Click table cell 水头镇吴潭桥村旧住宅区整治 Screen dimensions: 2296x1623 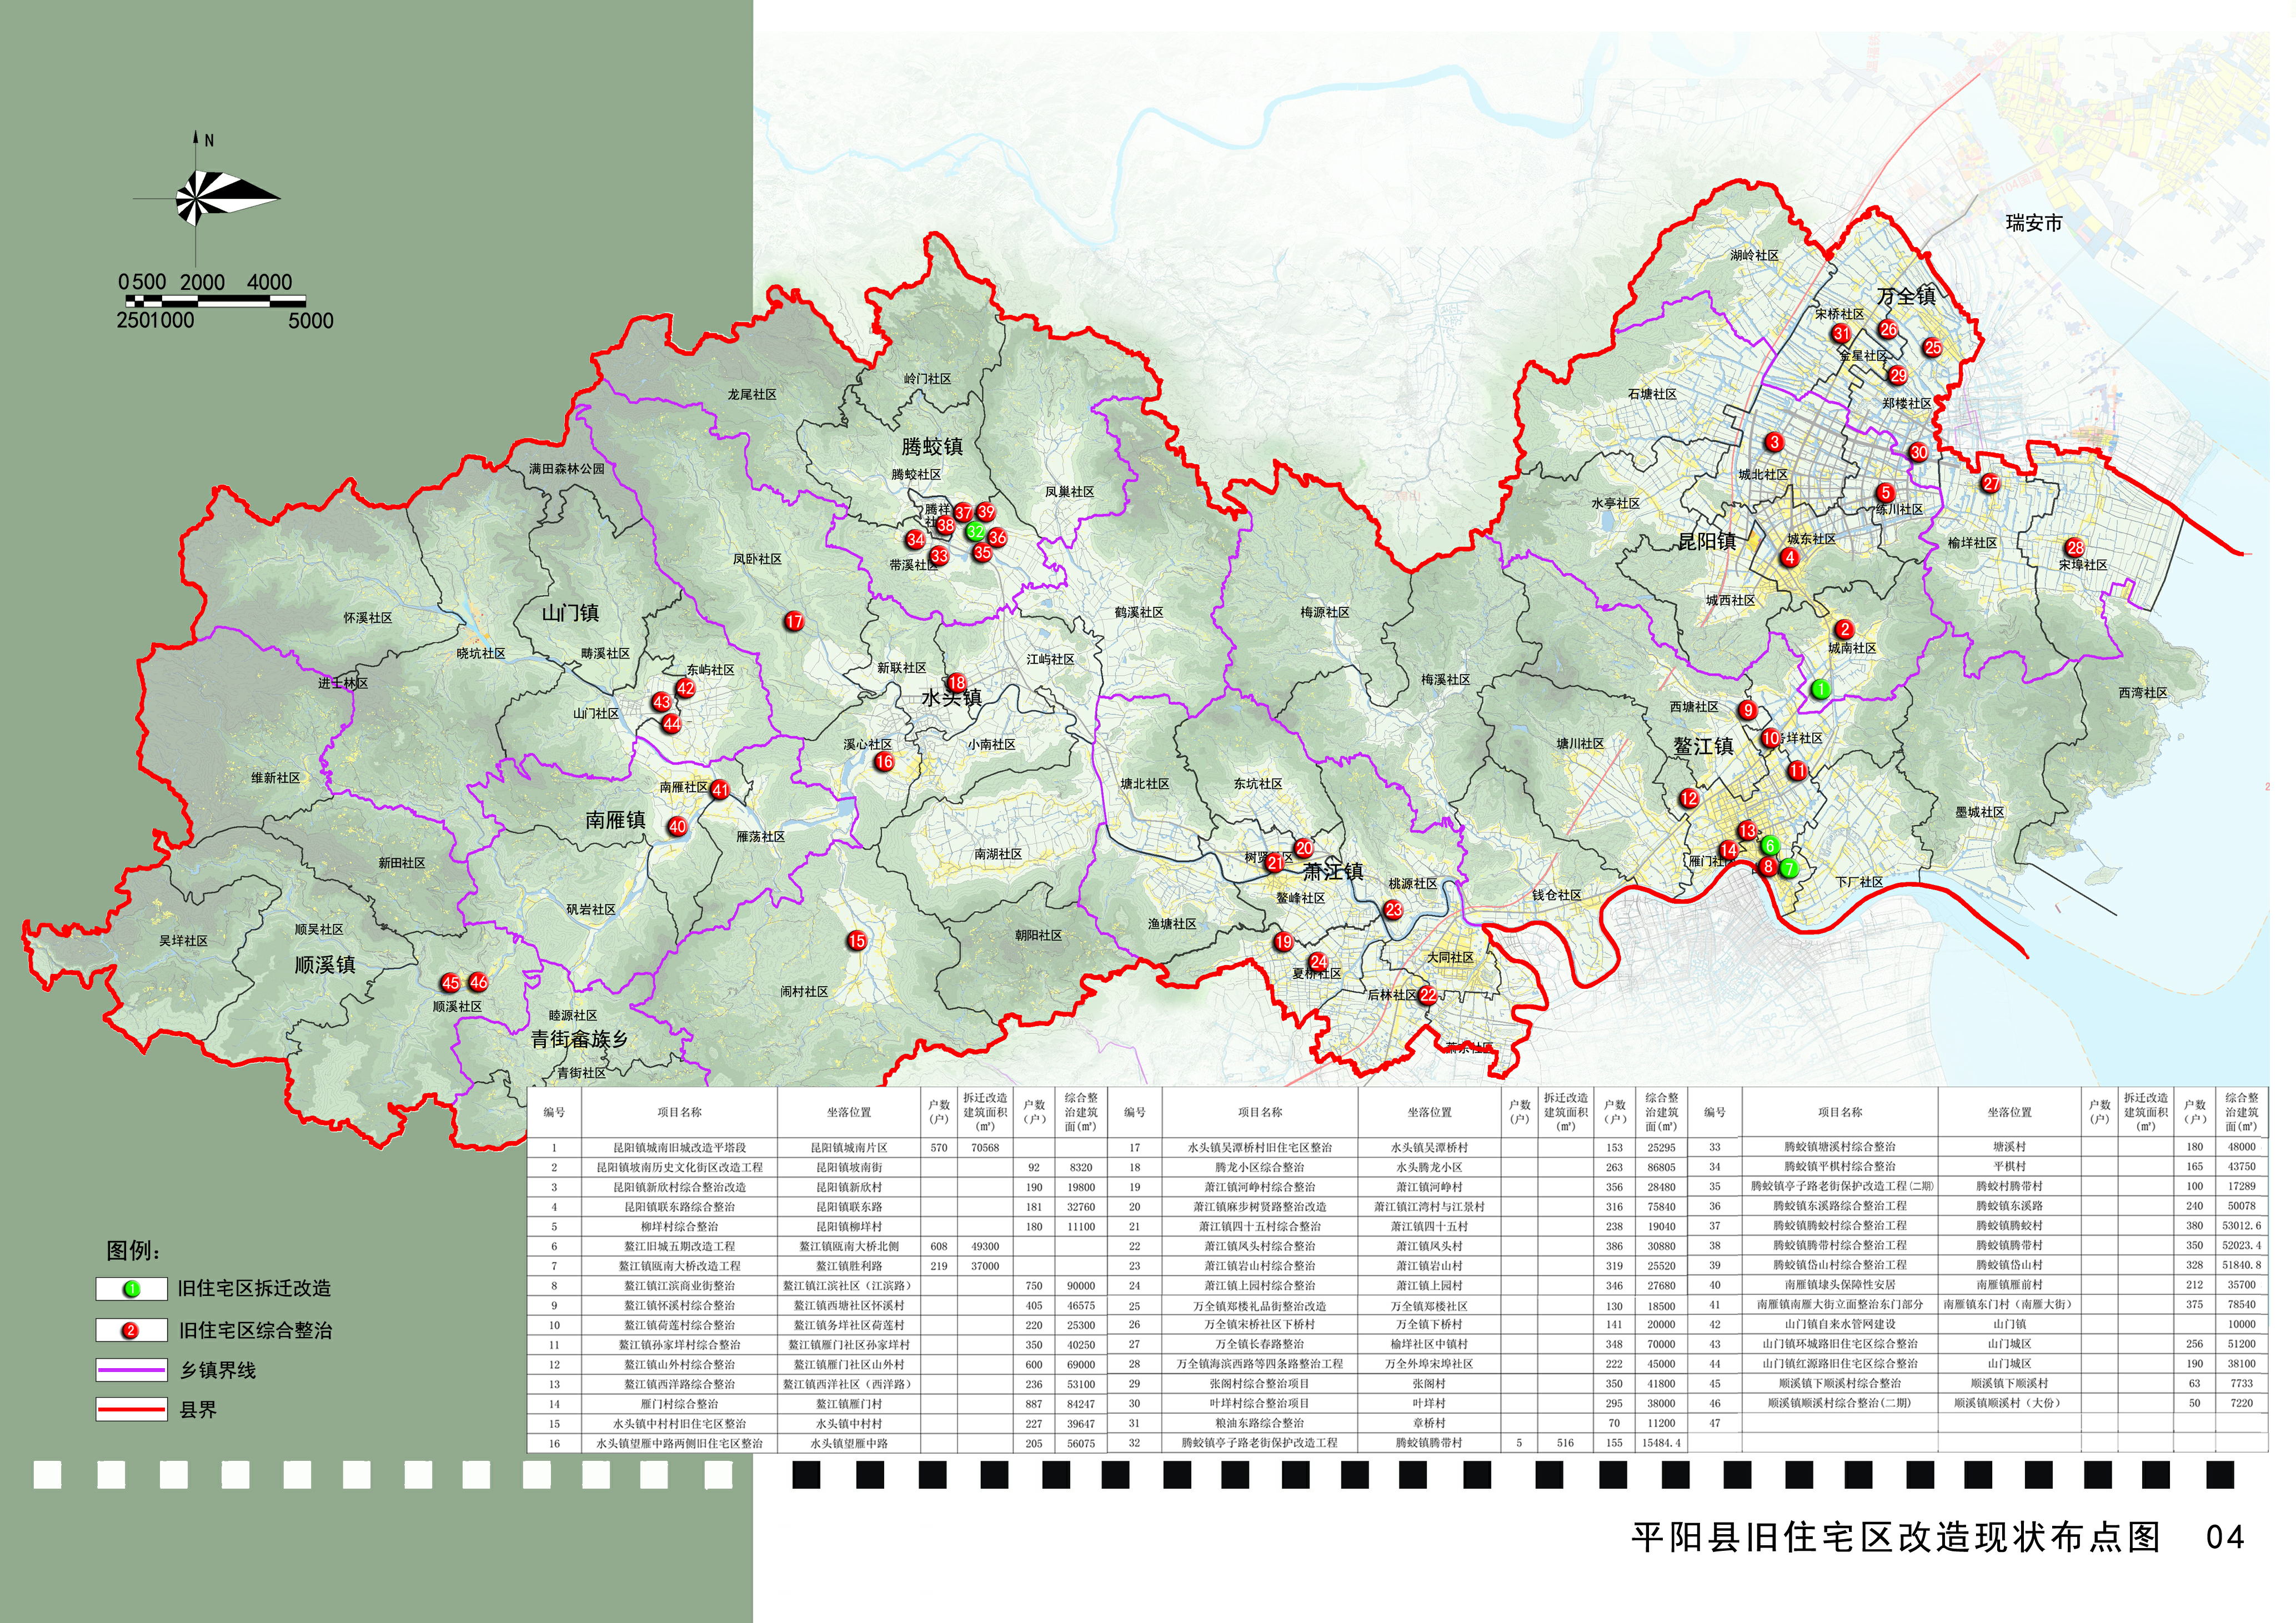(1260, 1148)
